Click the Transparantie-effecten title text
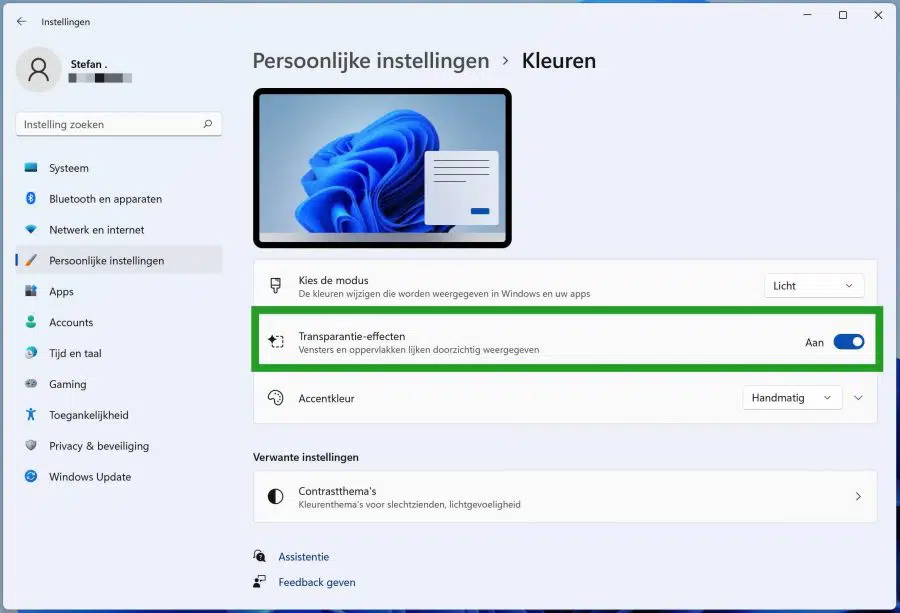This screenshot has width=900, height=613. [351, 336]
